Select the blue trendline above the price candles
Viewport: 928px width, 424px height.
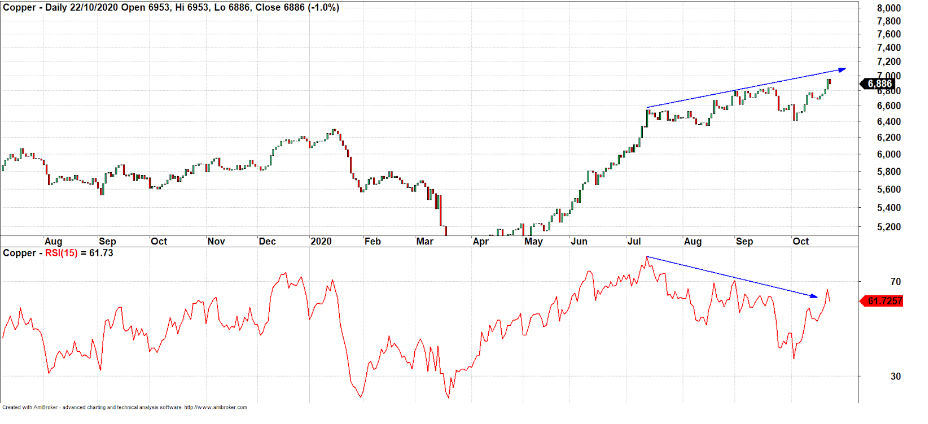tap(740, 89)
